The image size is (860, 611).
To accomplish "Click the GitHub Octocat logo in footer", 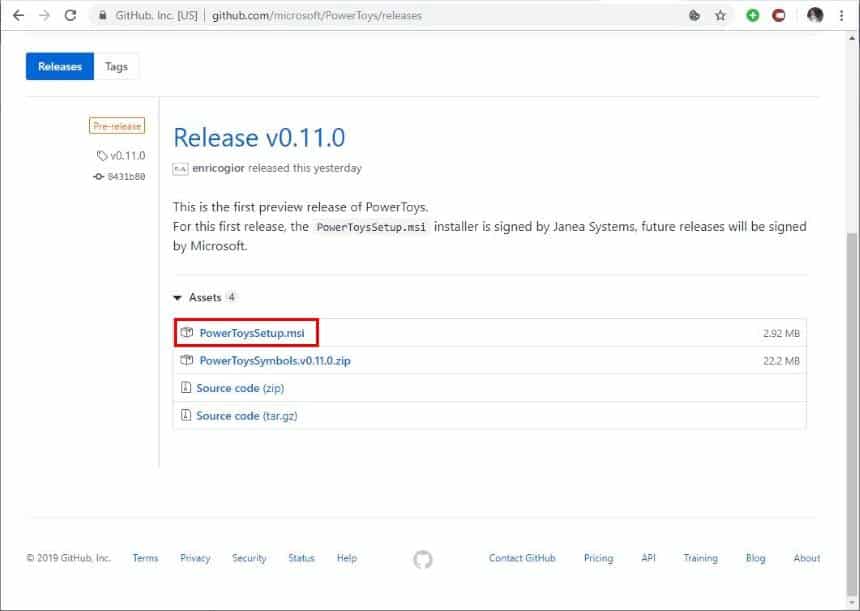I will (x=423, y=559).
